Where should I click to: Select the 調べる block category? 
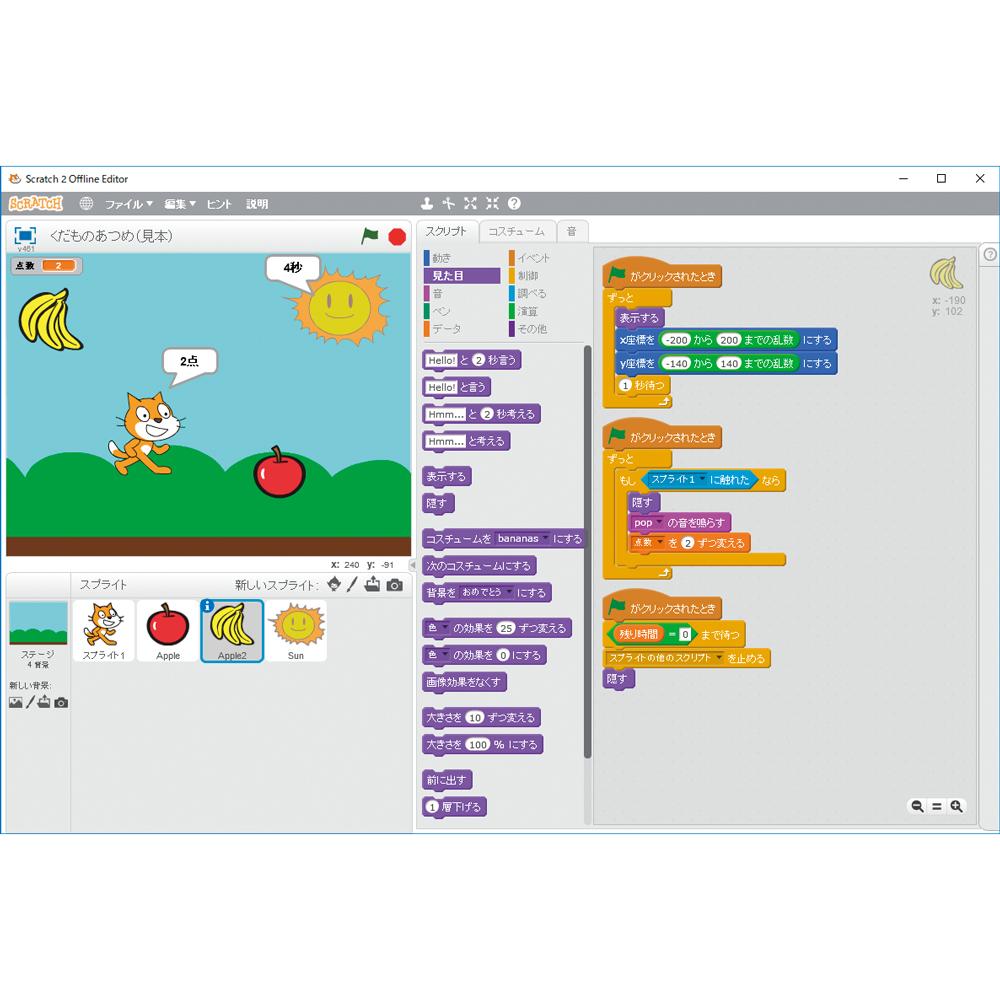click(545, 293)
